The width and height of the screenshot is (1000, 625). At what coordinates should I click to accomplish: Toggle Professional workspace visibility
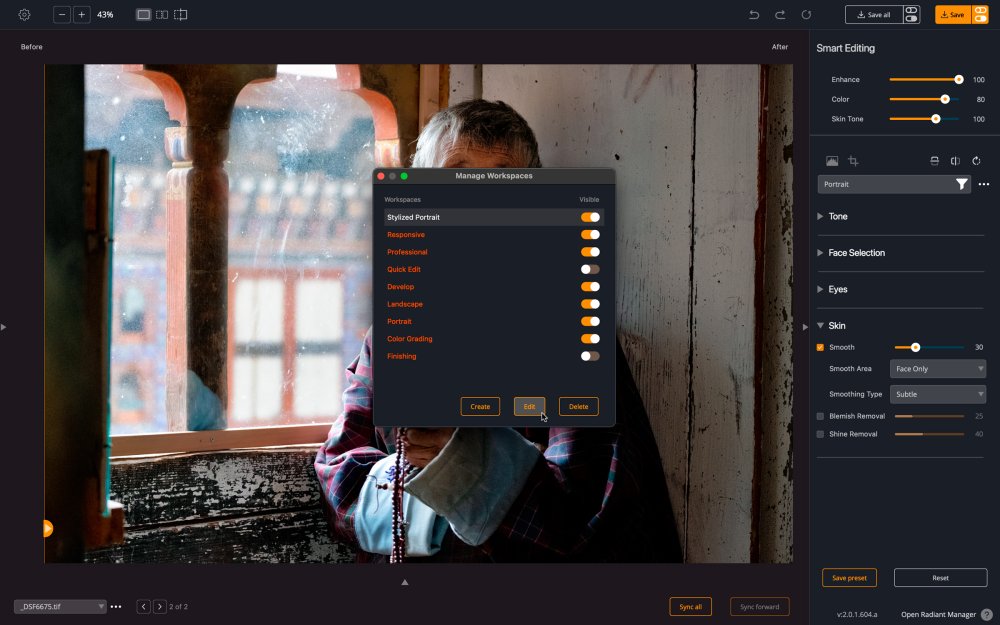[590, 251]
